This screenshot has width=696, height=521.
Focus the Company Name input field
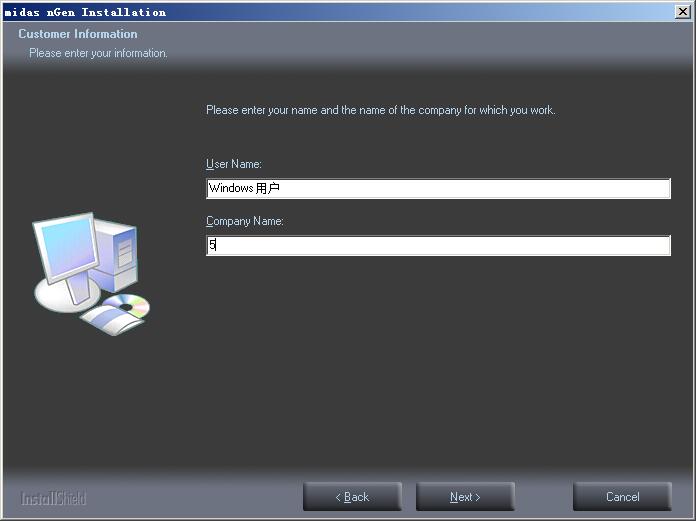[x=439, y=245]
